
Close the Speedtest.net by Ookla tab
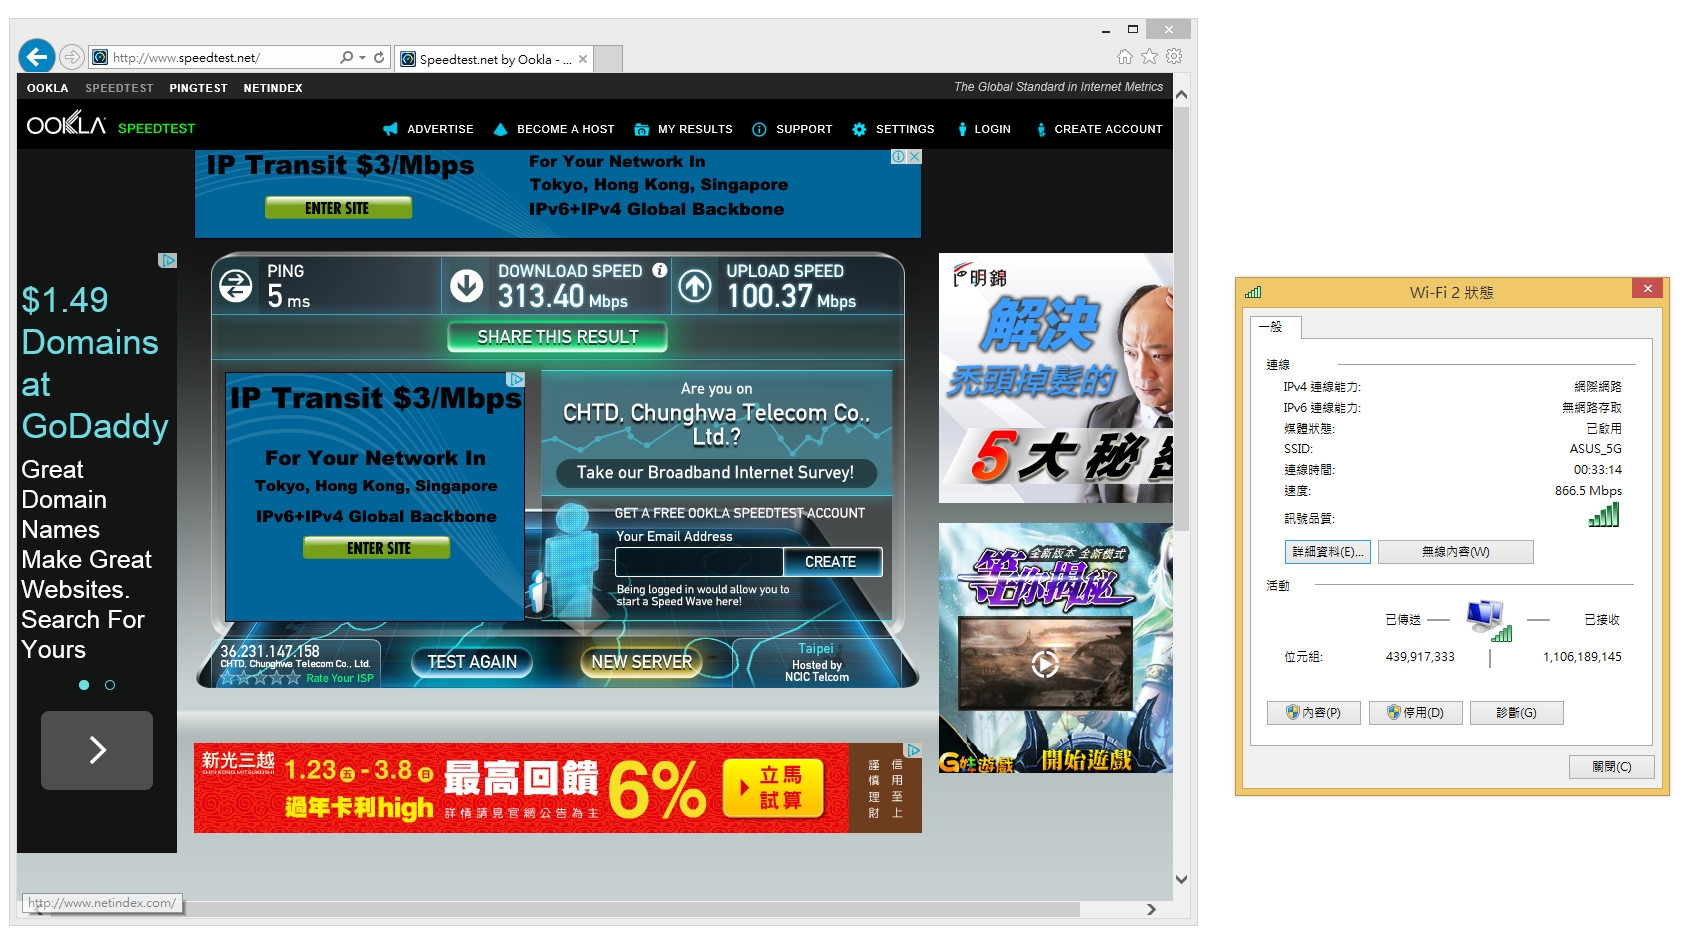583,59
